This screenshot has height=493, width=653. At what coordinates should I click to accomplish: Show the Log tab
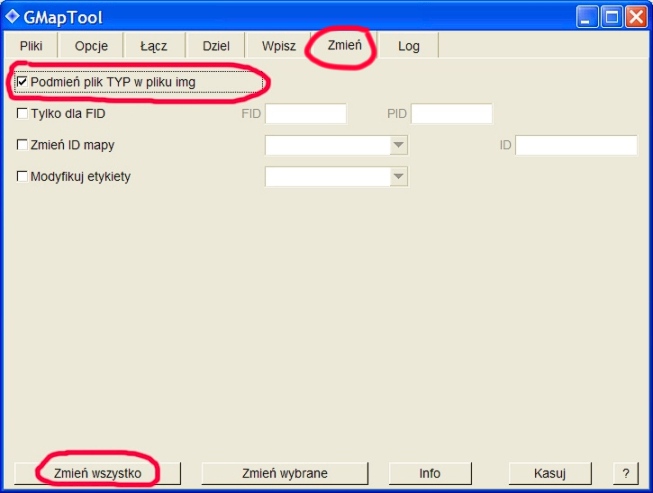[x=408, y=46]
